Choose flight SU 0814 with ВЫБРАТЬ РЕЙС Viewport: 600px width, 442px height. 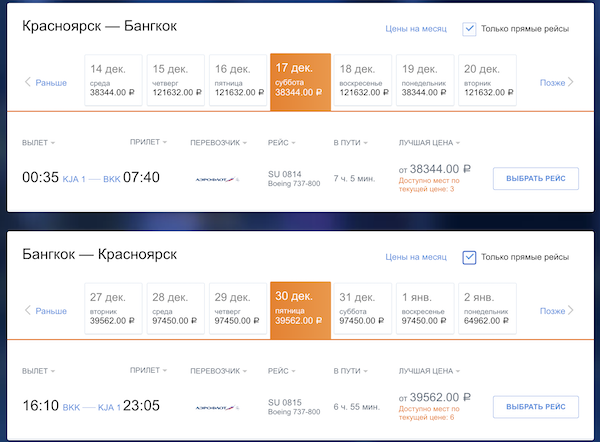pyautogui.click(x=535, y=179)
